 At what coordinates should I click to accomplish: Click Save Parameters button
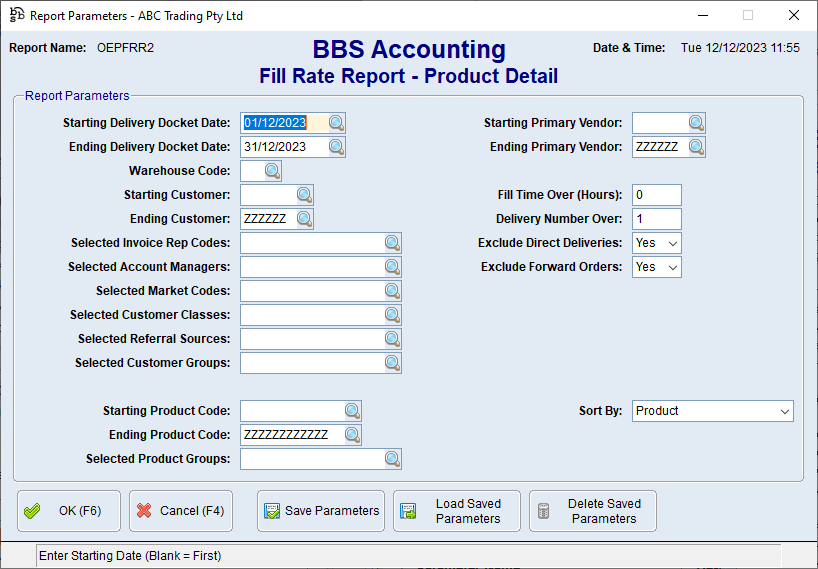tap(321, 511)
